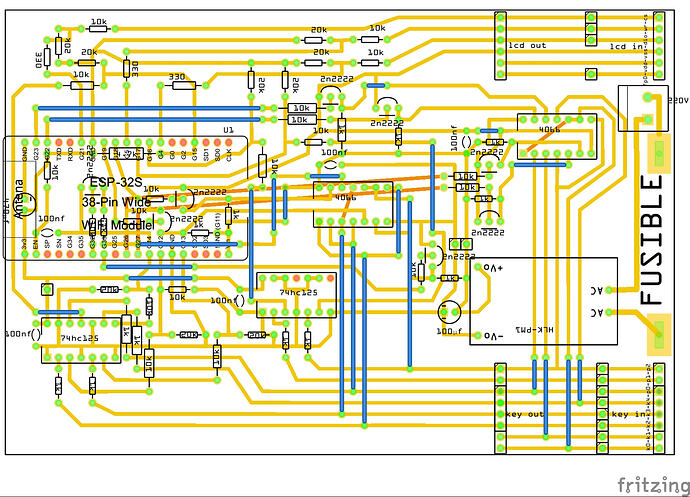Click the 100µf capacitor label
Screen dimensions: 690x497
click(449, 331)
